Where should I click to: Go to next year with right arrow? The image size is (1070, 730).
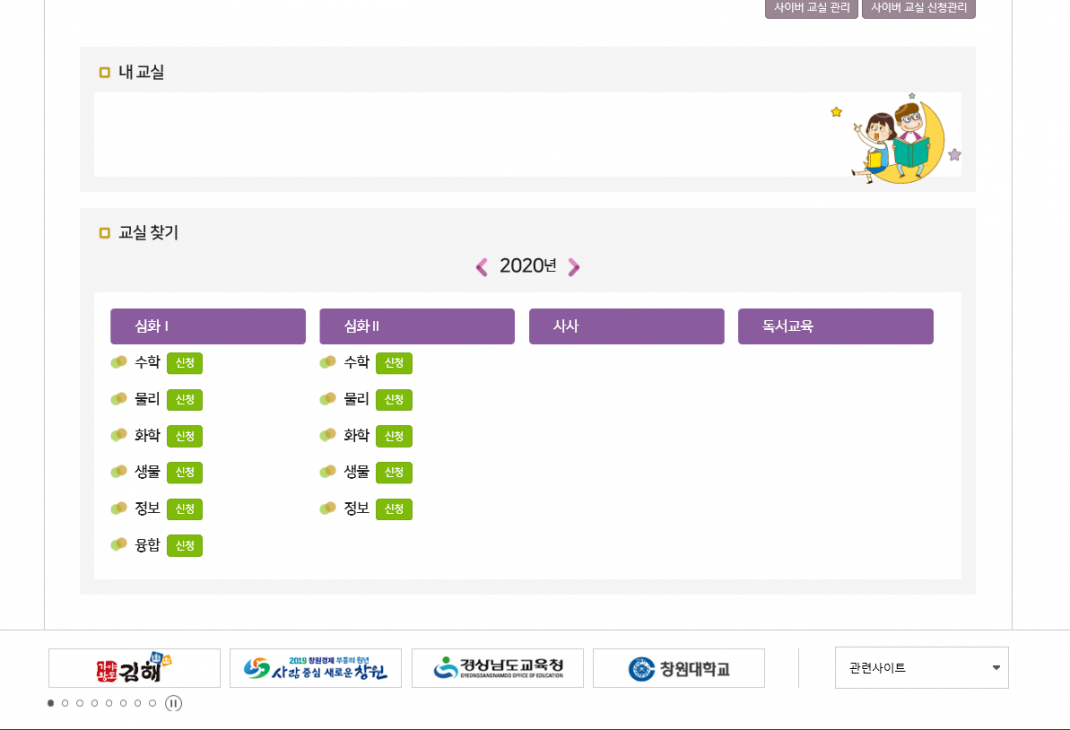click(574, 267)
